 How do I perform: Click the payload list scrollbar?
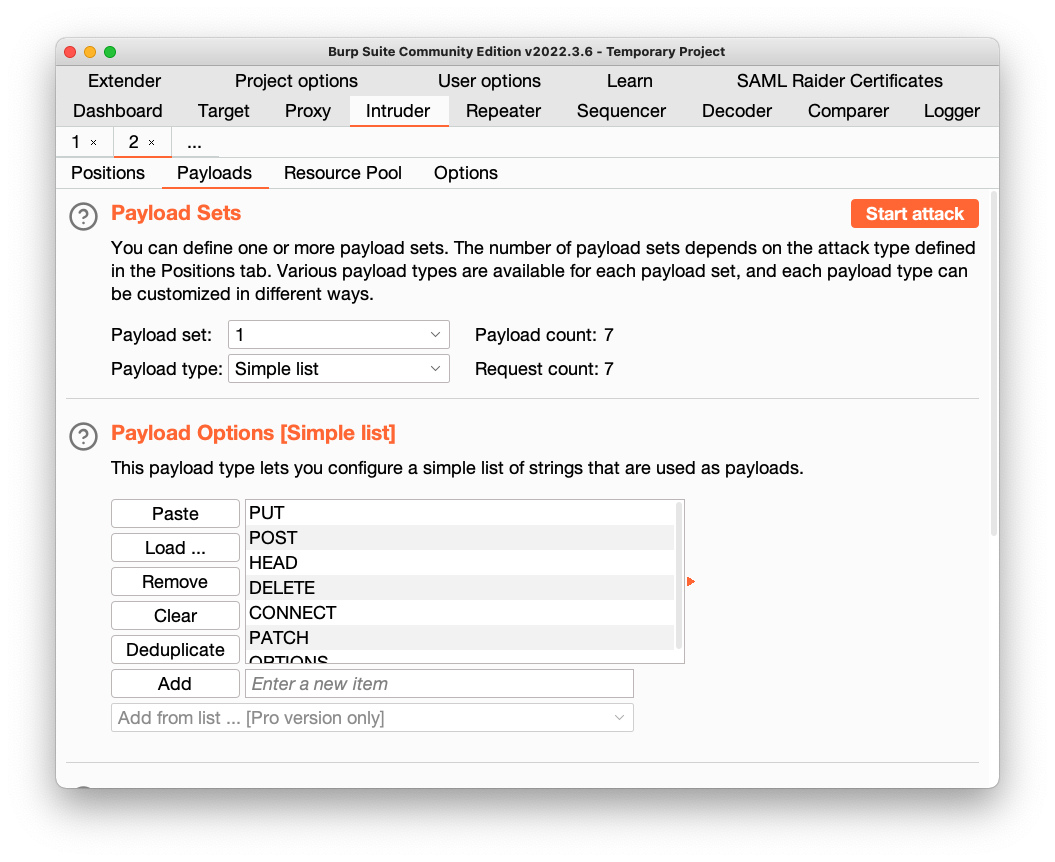coord(679,575)
